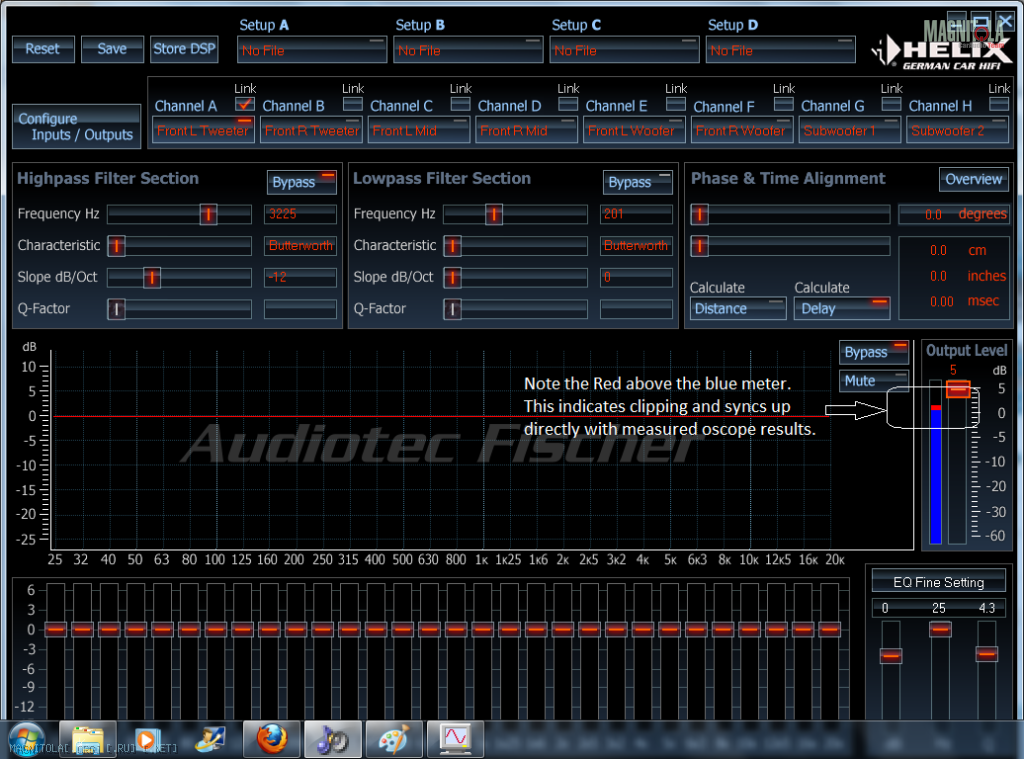Click the Highpass Slope dB/Oct slider handle
This screenshot has height=759, width=1024.
(x=152, y=278)
